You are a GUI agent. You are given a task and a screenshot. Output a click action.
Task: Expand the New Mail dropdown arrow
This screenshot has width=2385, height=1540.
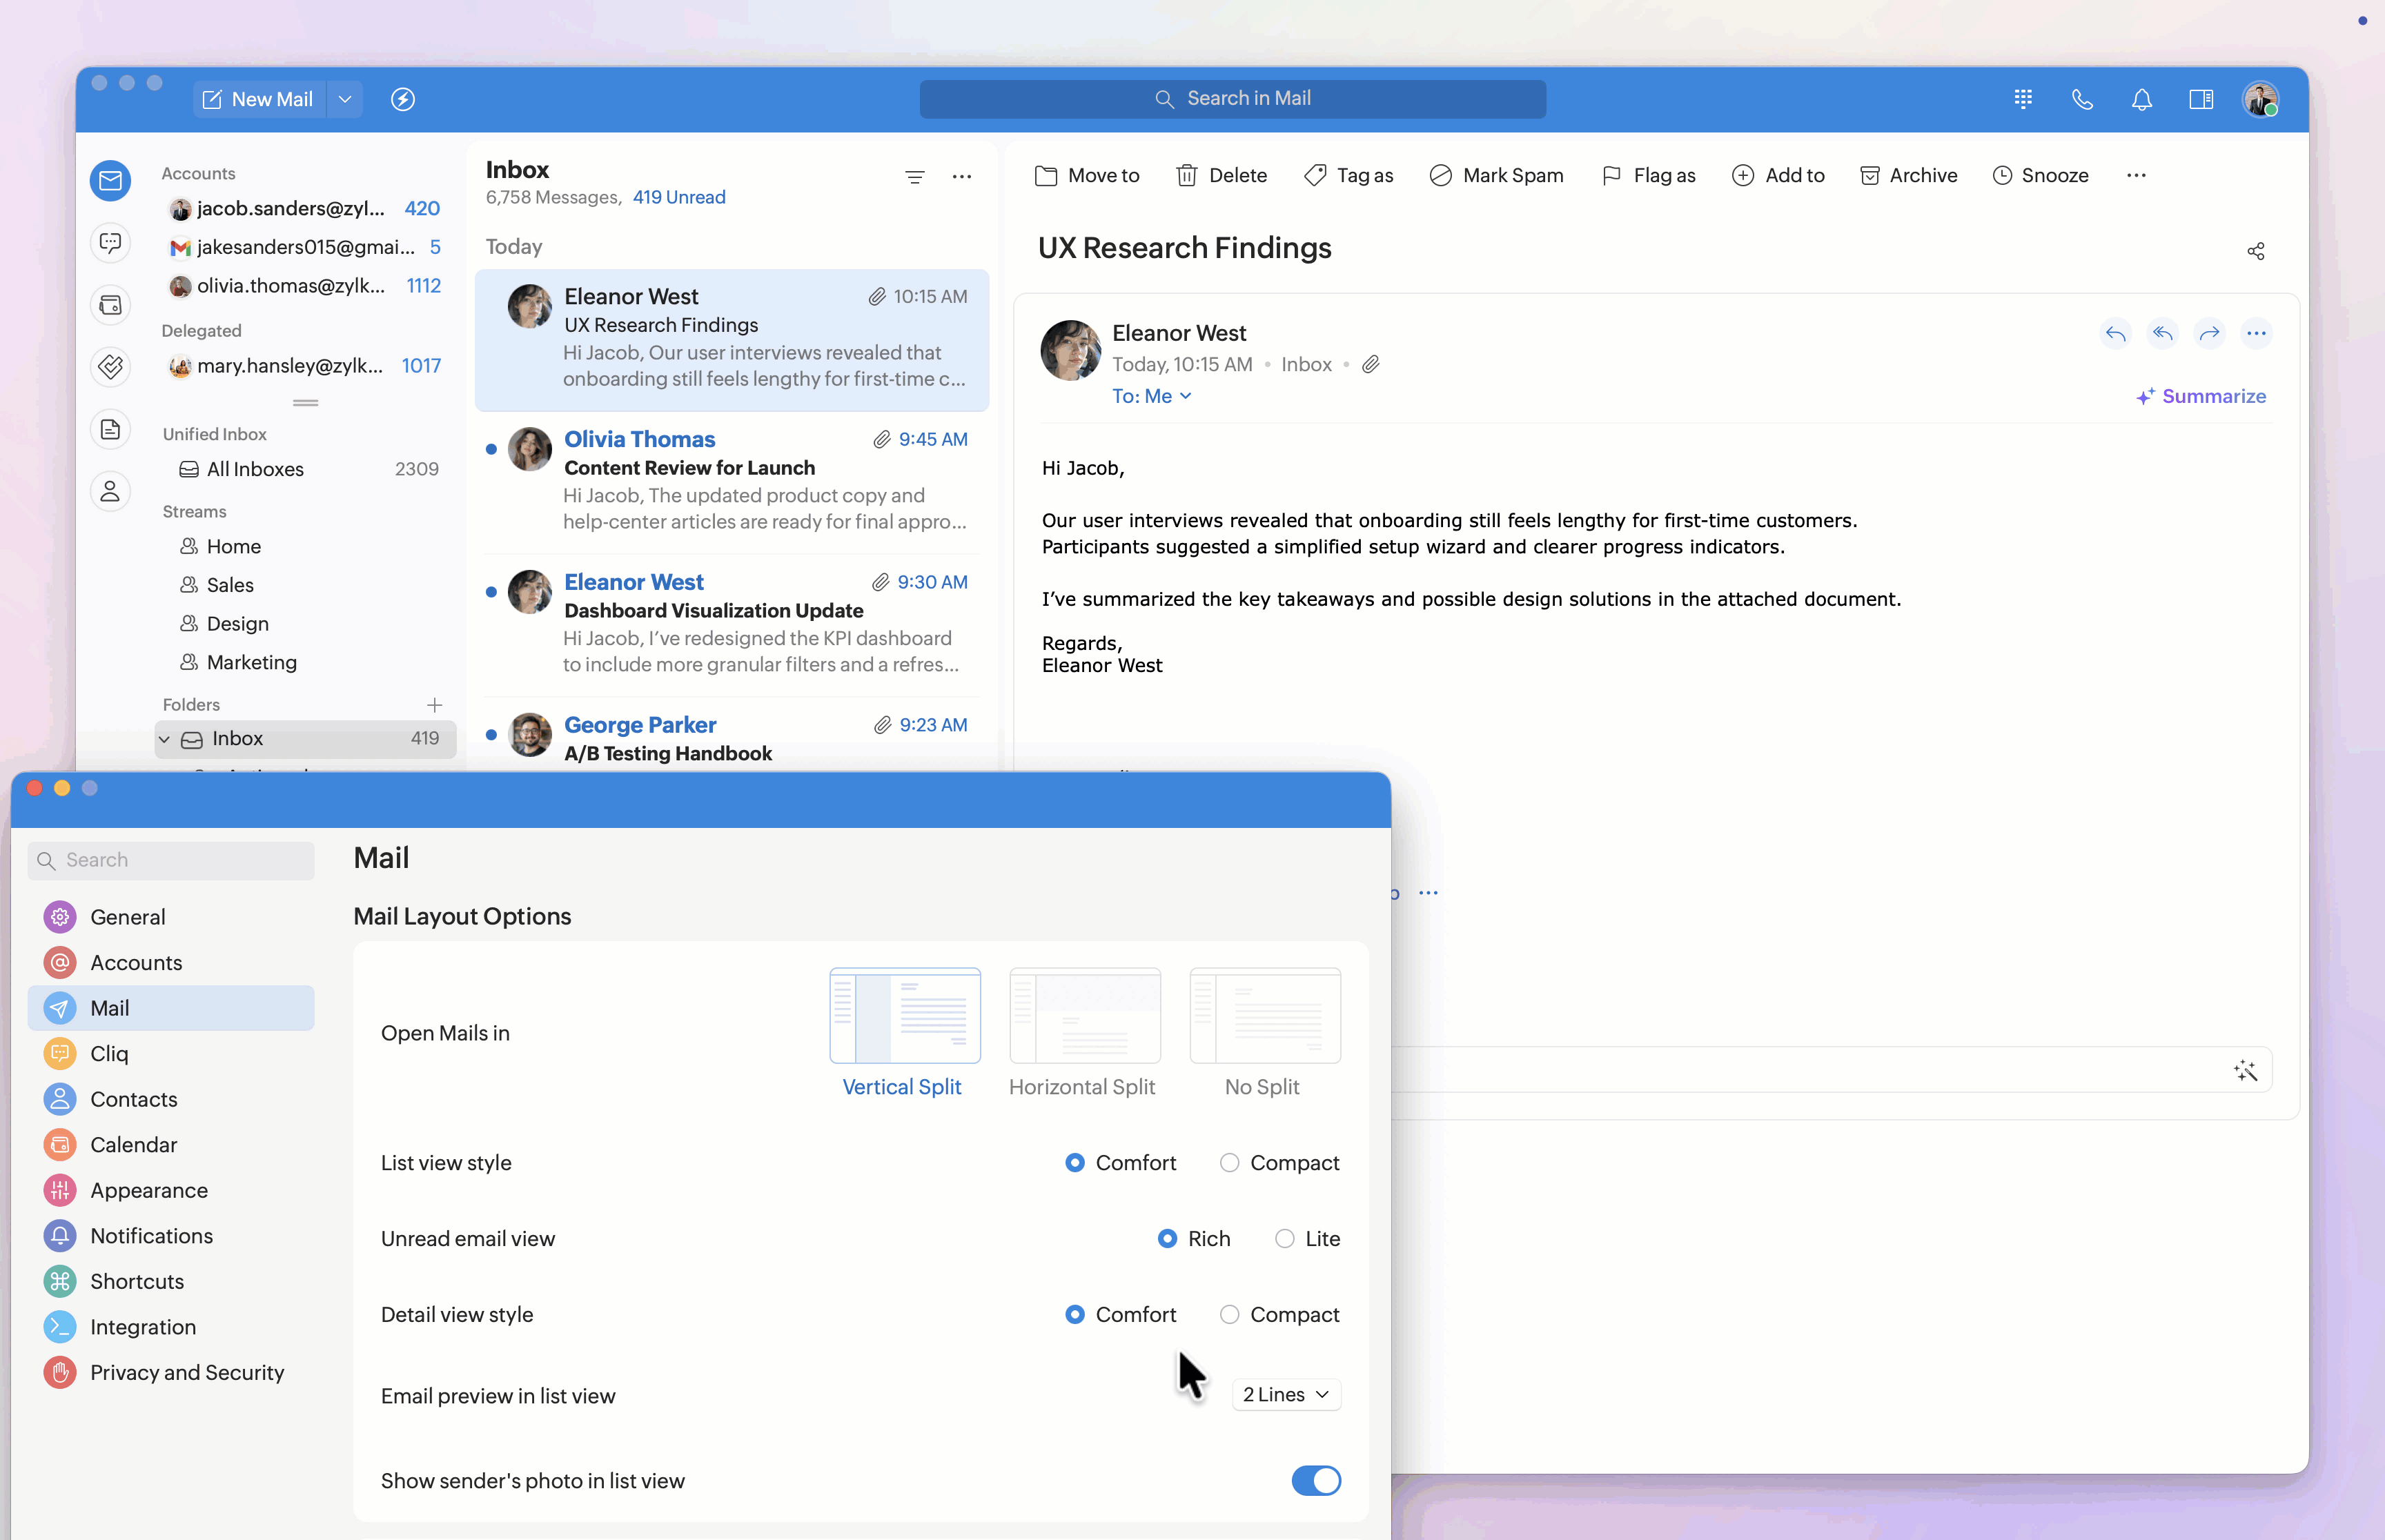tap(345, 99)
